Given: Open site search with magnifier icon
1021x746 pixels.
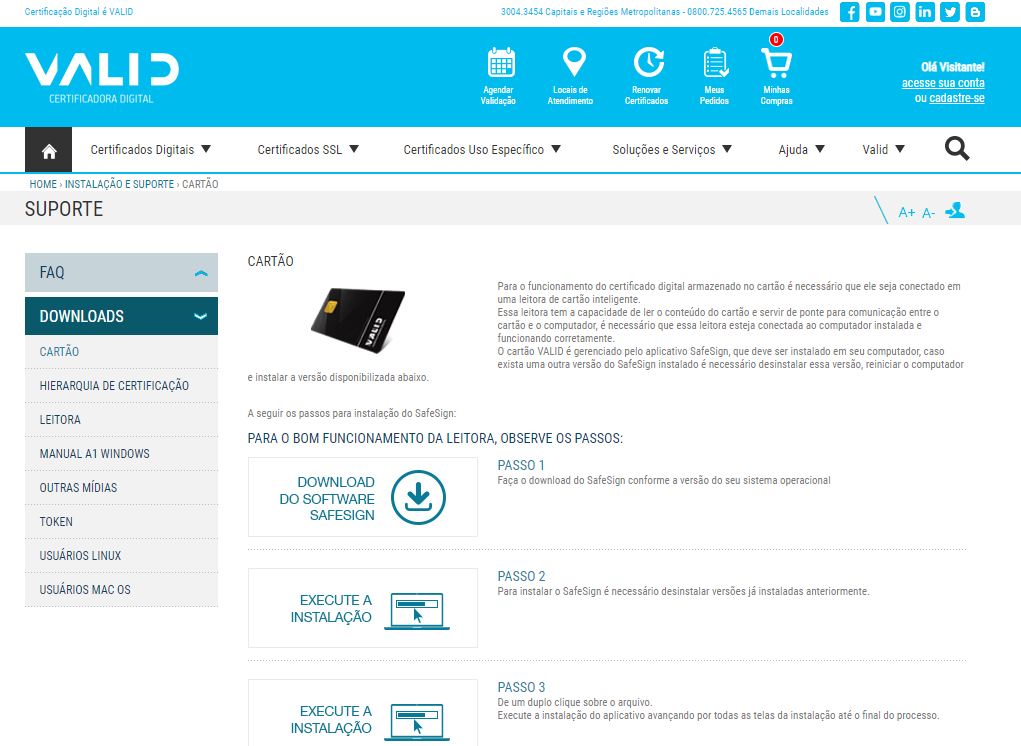Looking at the screenshot, I should [957, 149].
